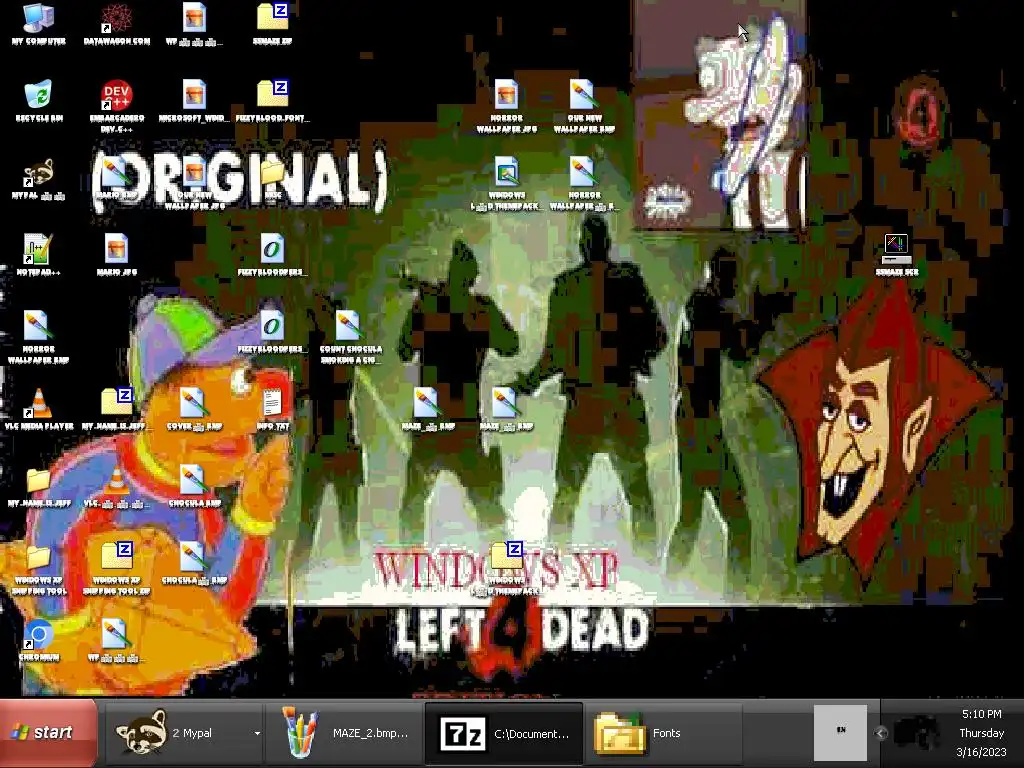Launch the Notepad++ shortcut

39,255
